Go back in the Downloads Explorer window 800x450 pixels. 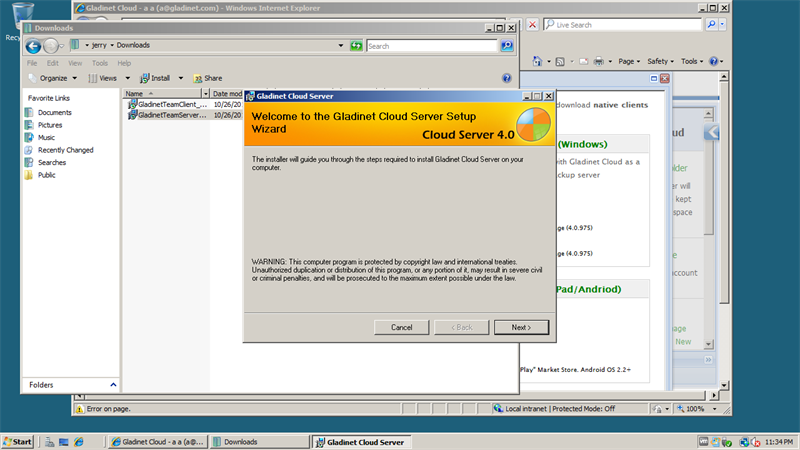click(x=33, y=46)
